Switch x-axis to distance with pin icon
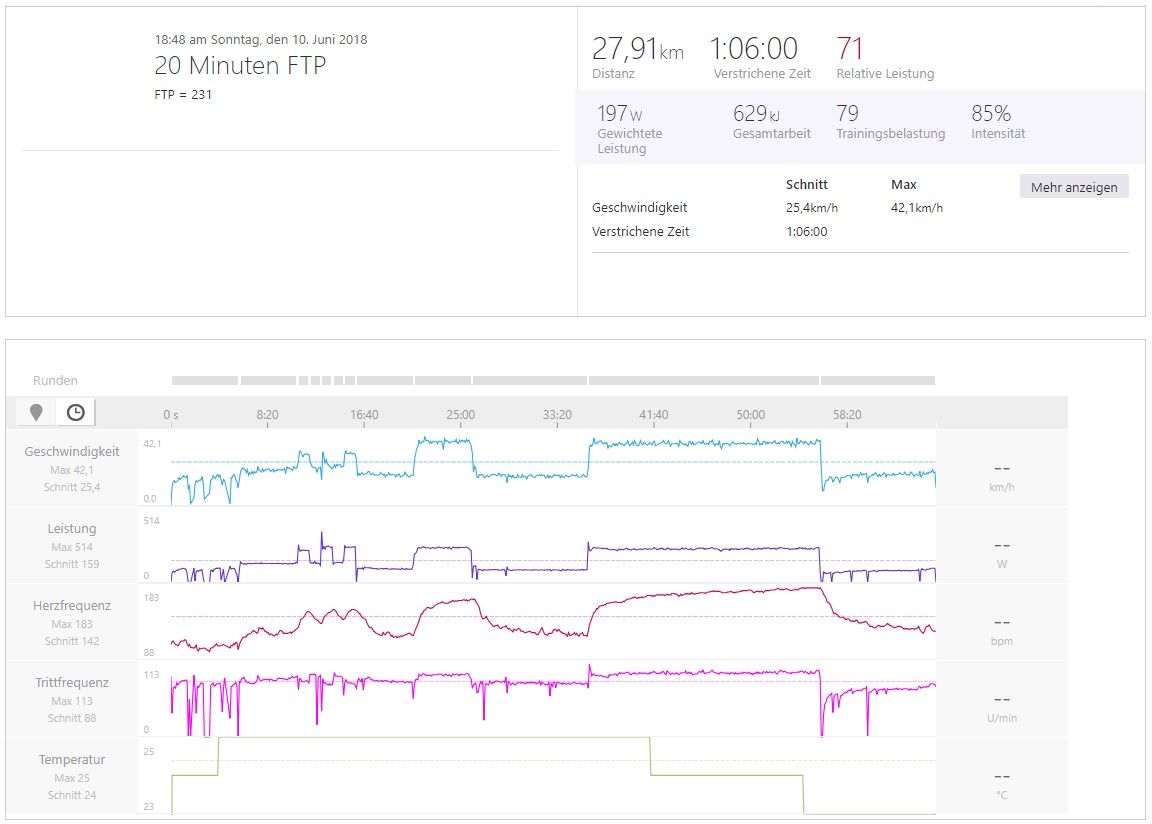 37,412
